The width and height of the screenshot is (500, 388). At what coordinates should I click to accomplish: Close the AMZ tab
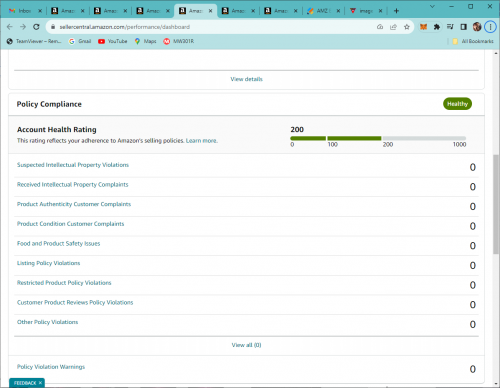click(x=338, y=11)
